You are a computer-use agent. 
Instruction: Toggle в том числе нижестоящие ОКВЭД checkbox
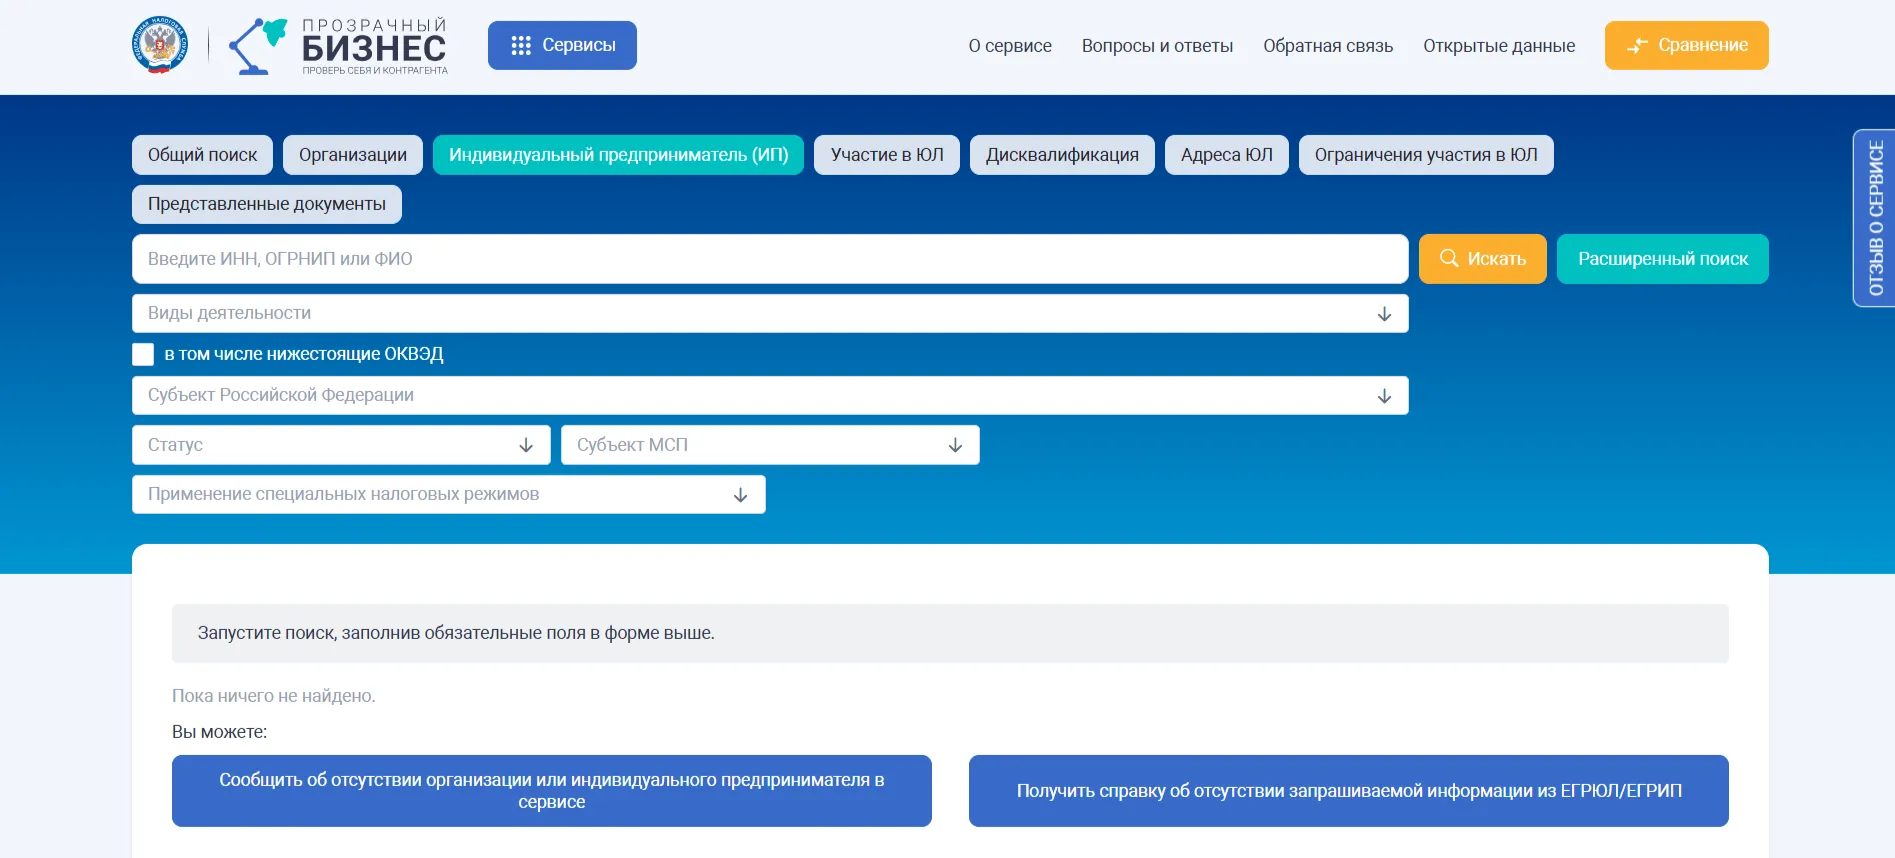143,354
